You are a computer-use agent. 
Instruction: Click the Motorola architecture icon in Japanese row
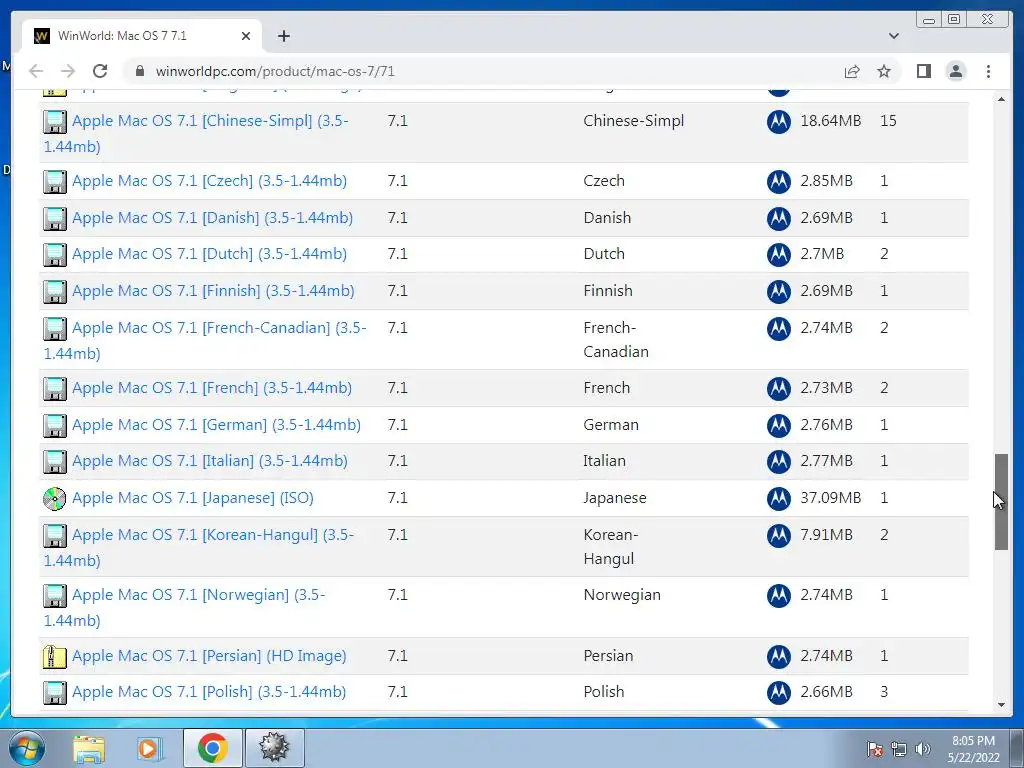tap(778, 499)
